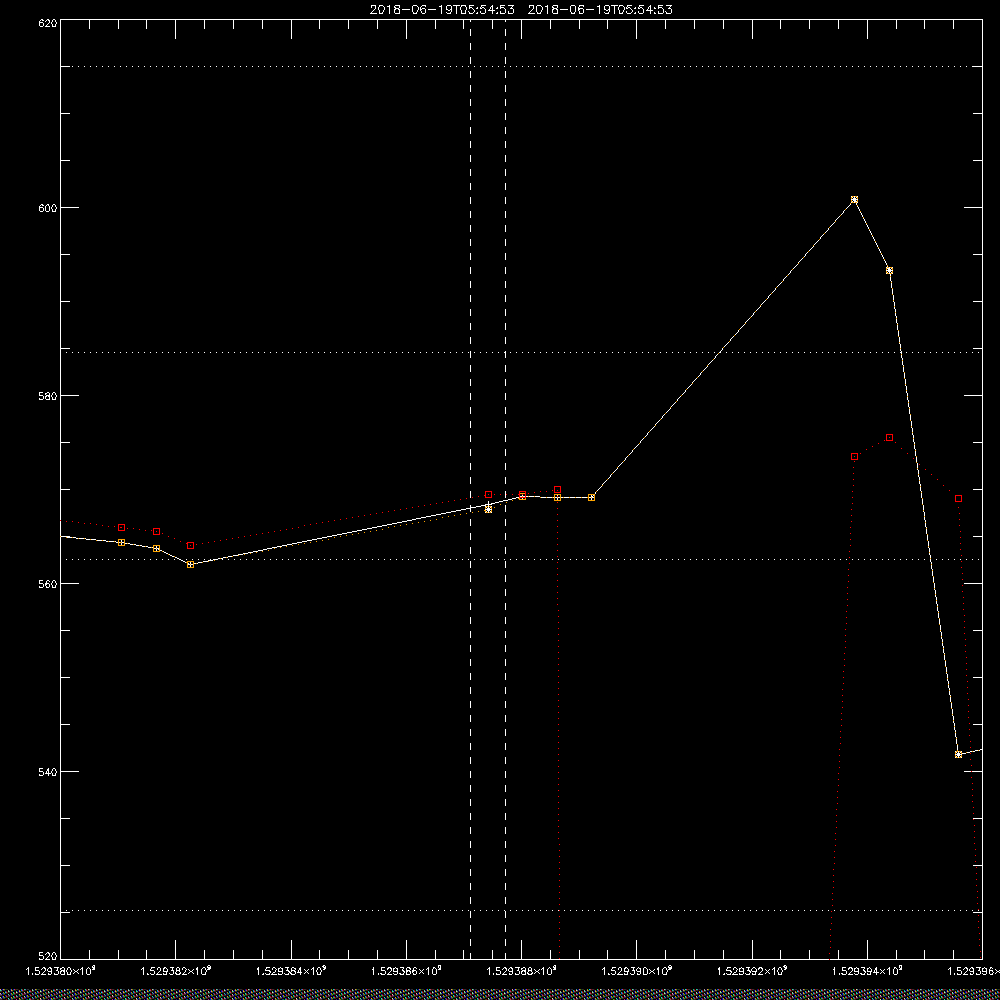Click the 1.529394×10⁹ x-axis label

(869, 971)
